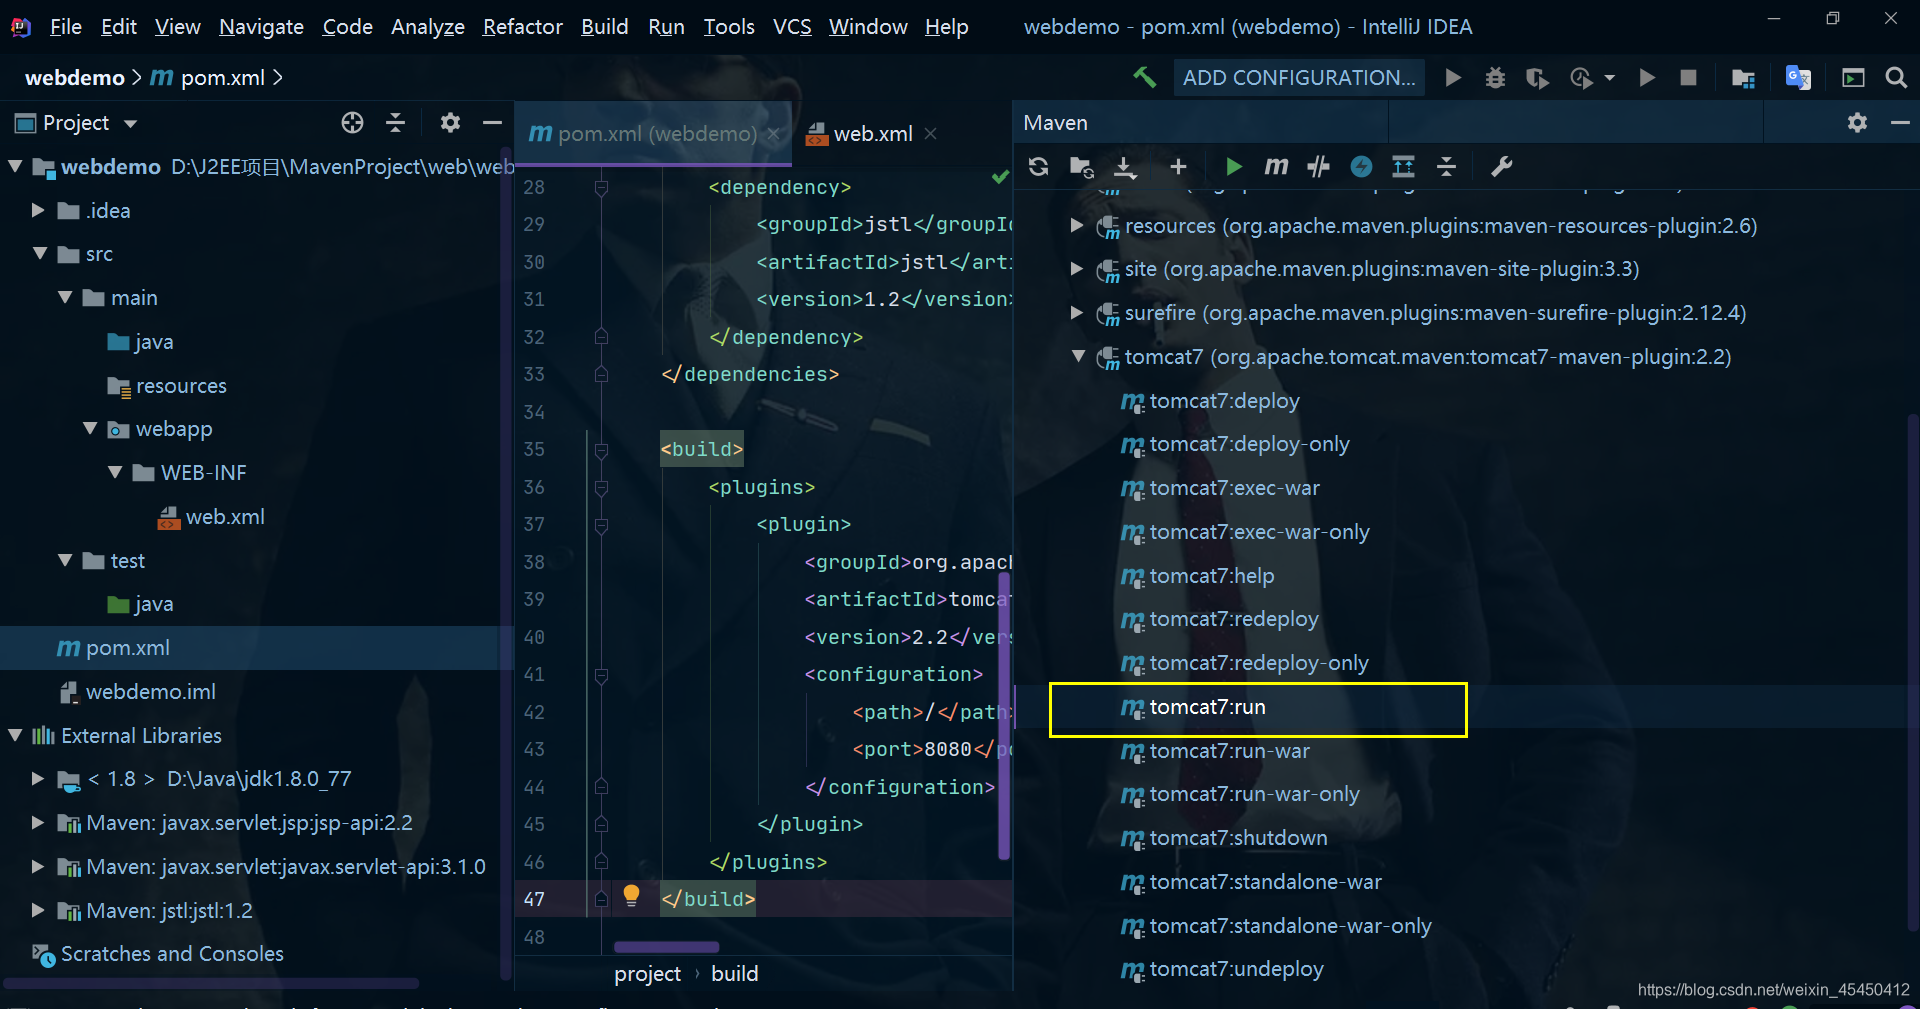
Task: Close the web.xml tab
Action: point(930,133)
